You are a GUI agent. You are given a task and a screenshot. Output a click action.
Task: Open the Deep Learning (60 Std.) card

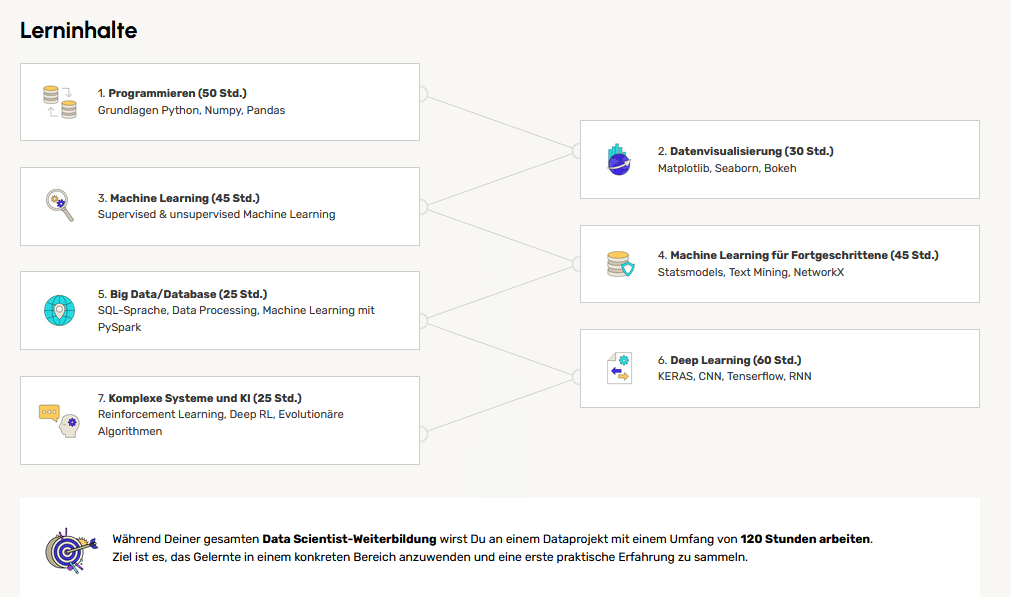(x=780, y=367)
